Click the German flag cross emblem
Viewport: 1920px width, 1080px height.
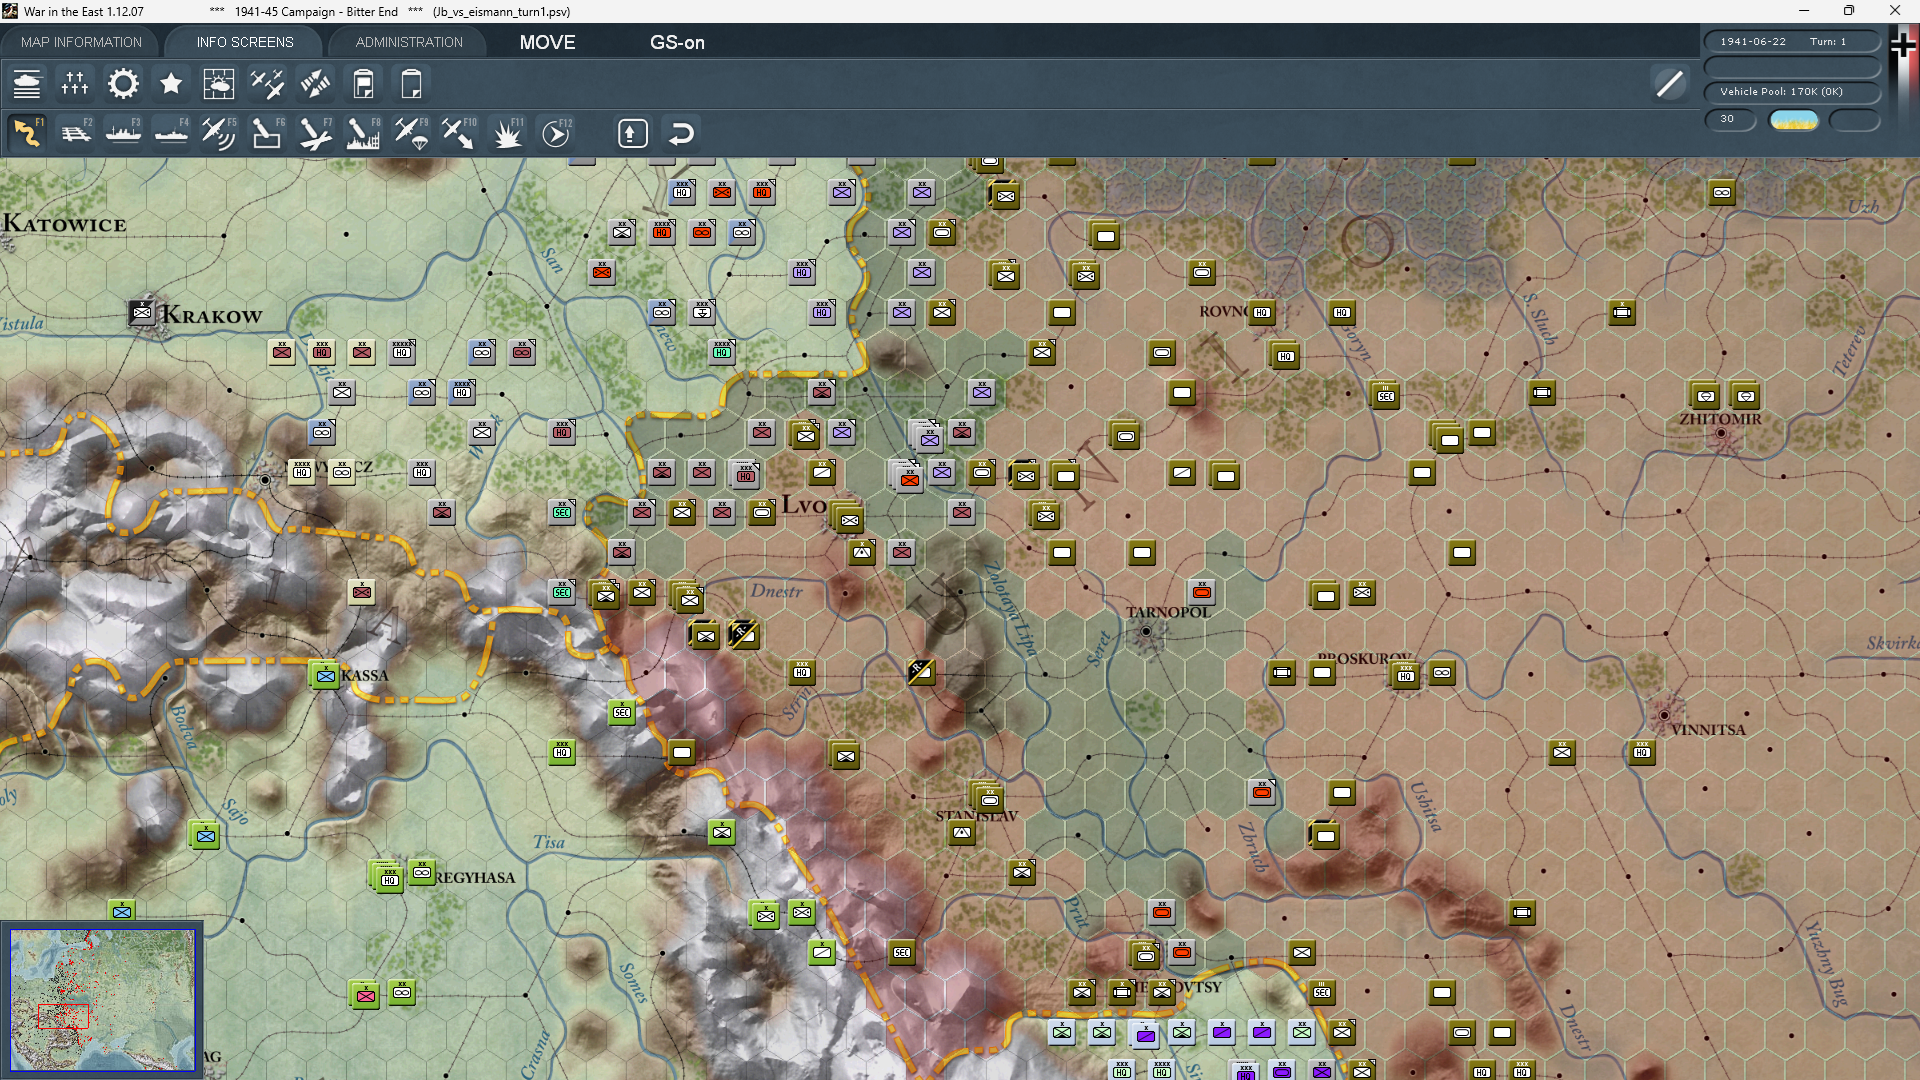[1903, 45]
